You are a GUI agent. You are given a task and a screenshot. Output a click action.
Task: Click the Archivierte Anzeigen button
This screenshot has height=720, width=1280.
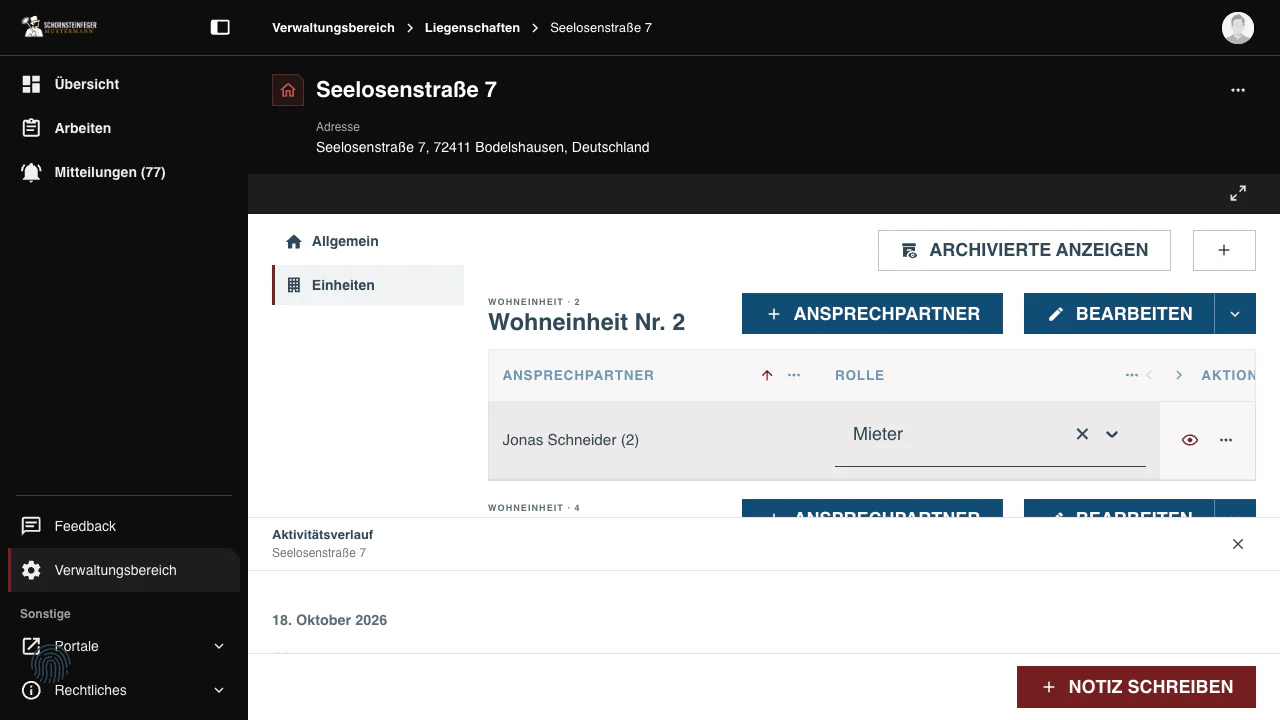pyautogui.click(x=1024, y=250)
